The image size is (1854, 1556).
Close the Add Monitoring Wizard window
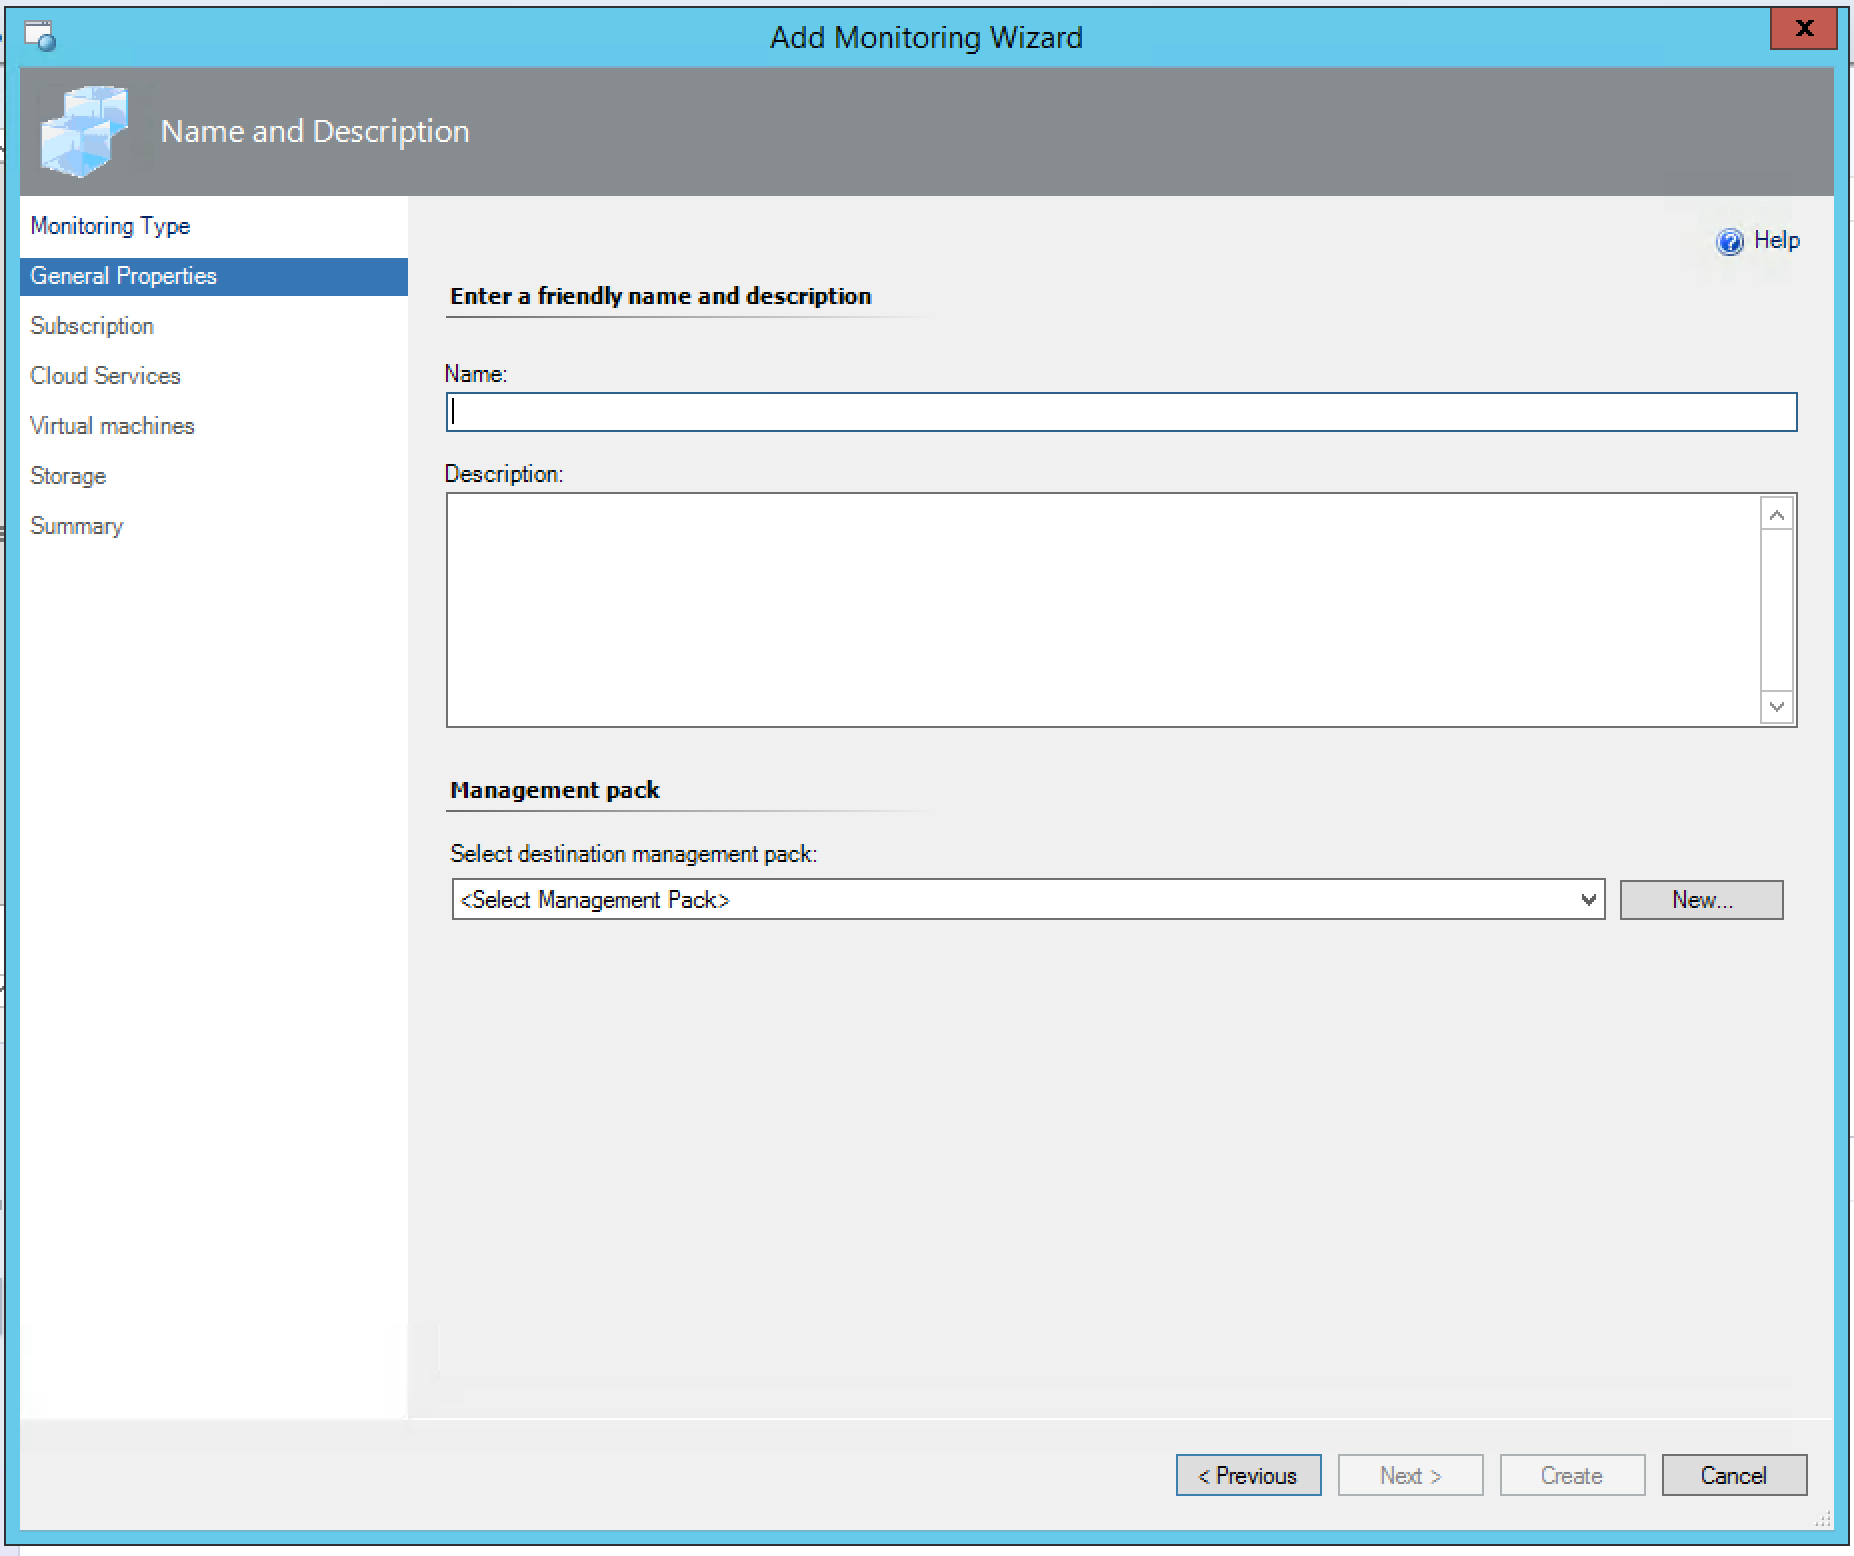(x=1803, y=29)
